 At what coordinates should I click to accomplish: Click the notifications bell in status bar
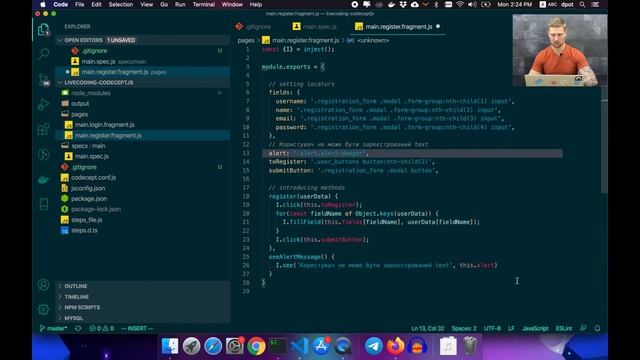click(597, 328)
